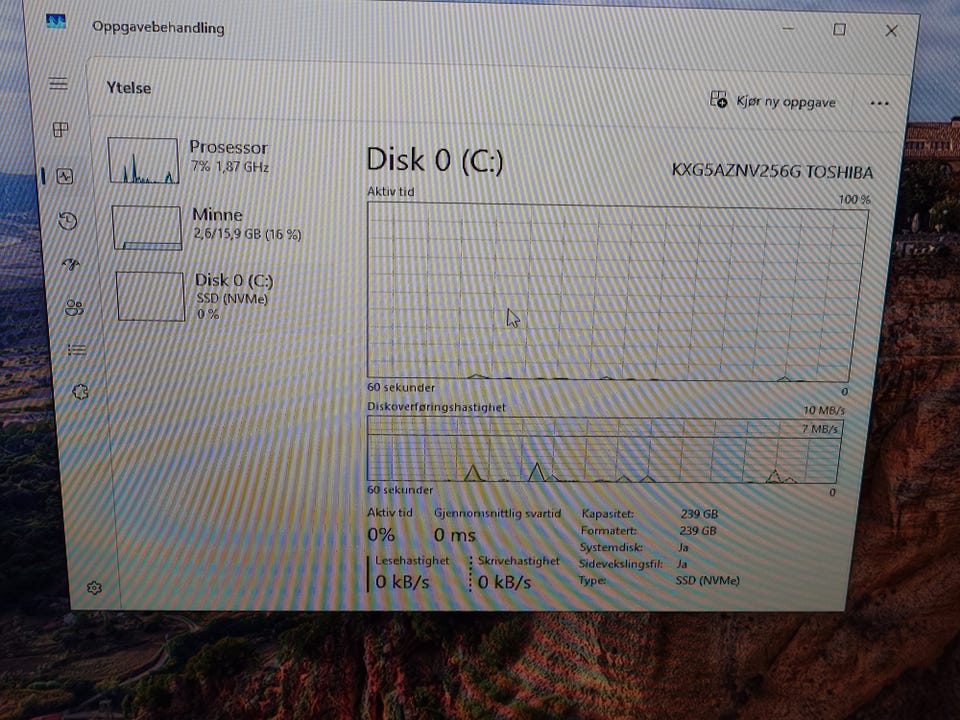This screenshot has width=960, height=720.
Task: Open the App history icon
Action: click(67, 220)
